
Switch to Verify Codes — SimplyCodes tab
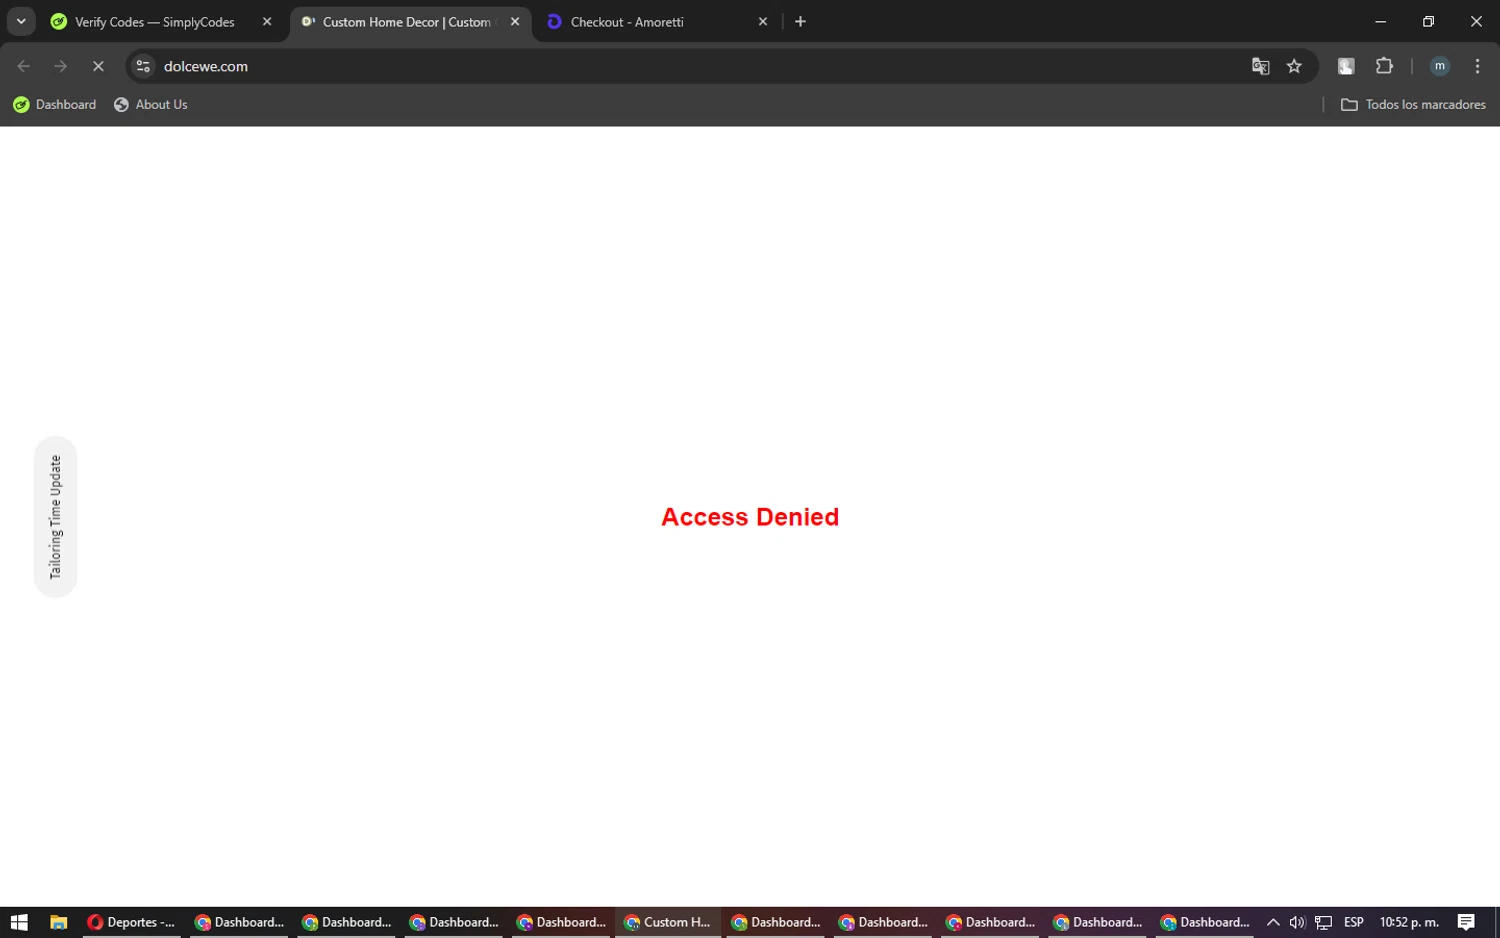pos(155,22)
